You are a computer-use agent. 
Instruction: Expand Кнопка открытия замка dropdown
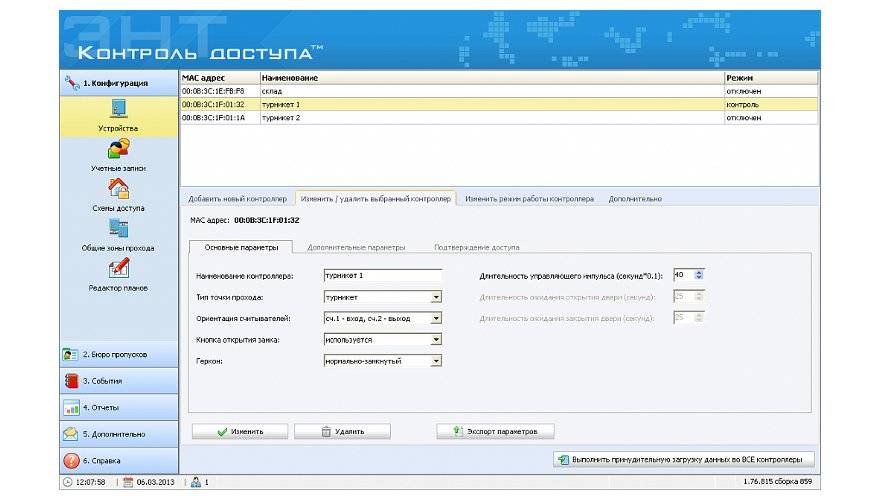[436, 340]
